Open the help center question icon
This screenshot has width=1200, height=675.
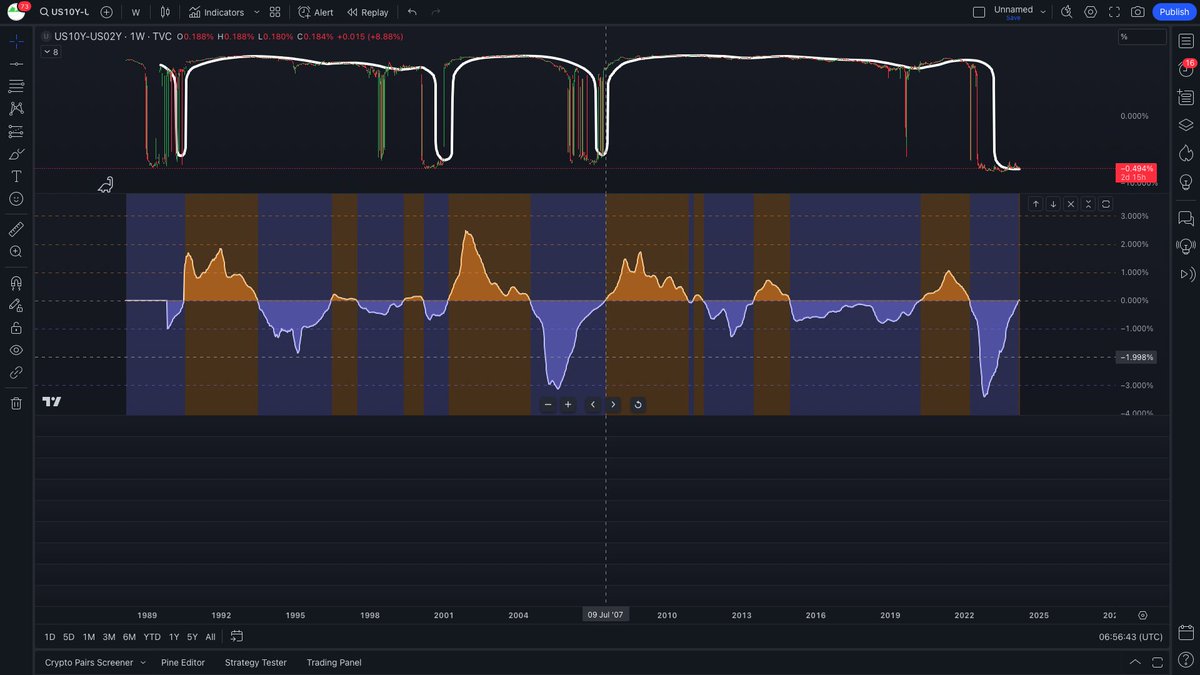click(x=1186, y=660)
